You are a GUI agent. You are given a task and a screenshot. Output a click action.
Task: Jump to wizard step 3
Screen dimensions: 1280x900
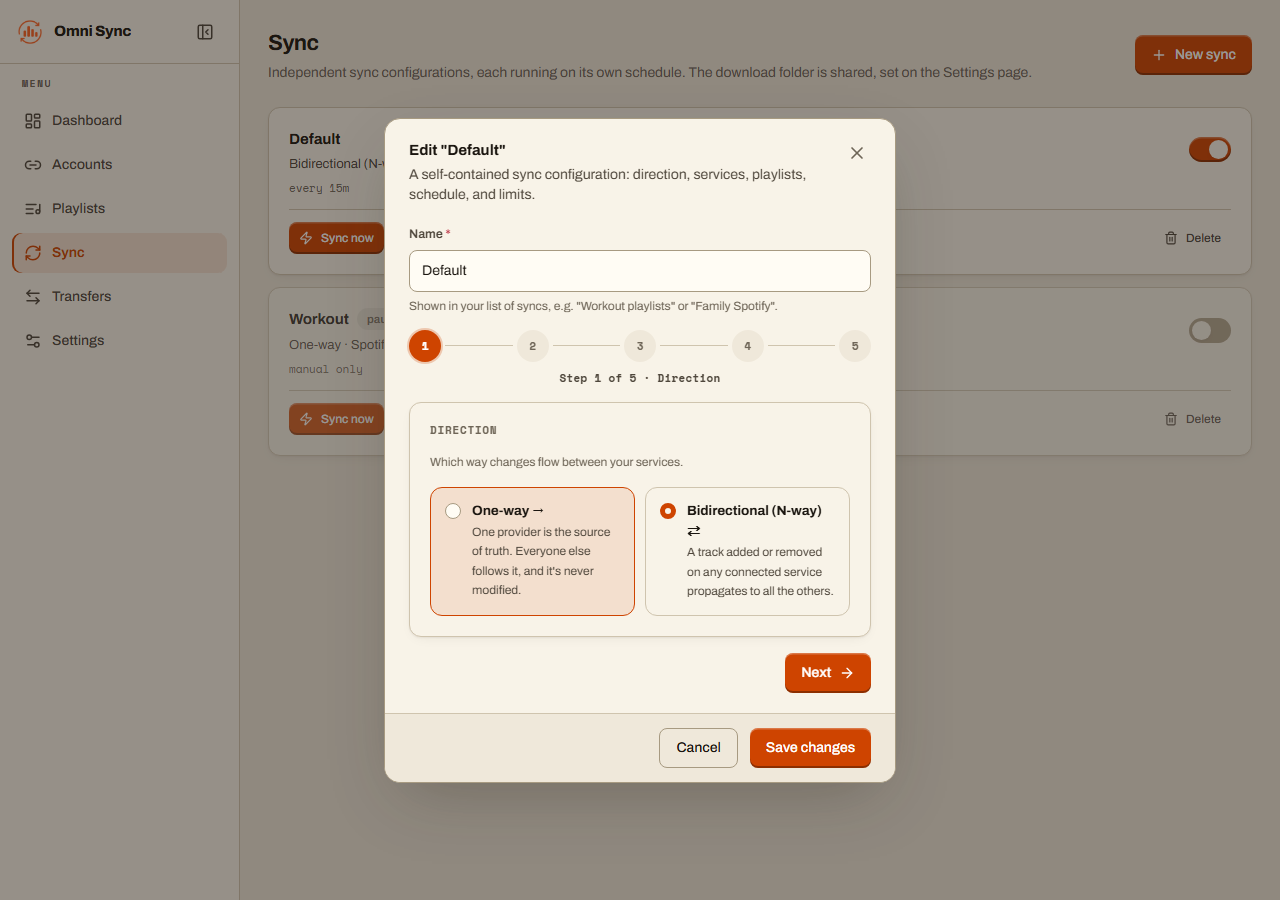click(x=640, y=346)
